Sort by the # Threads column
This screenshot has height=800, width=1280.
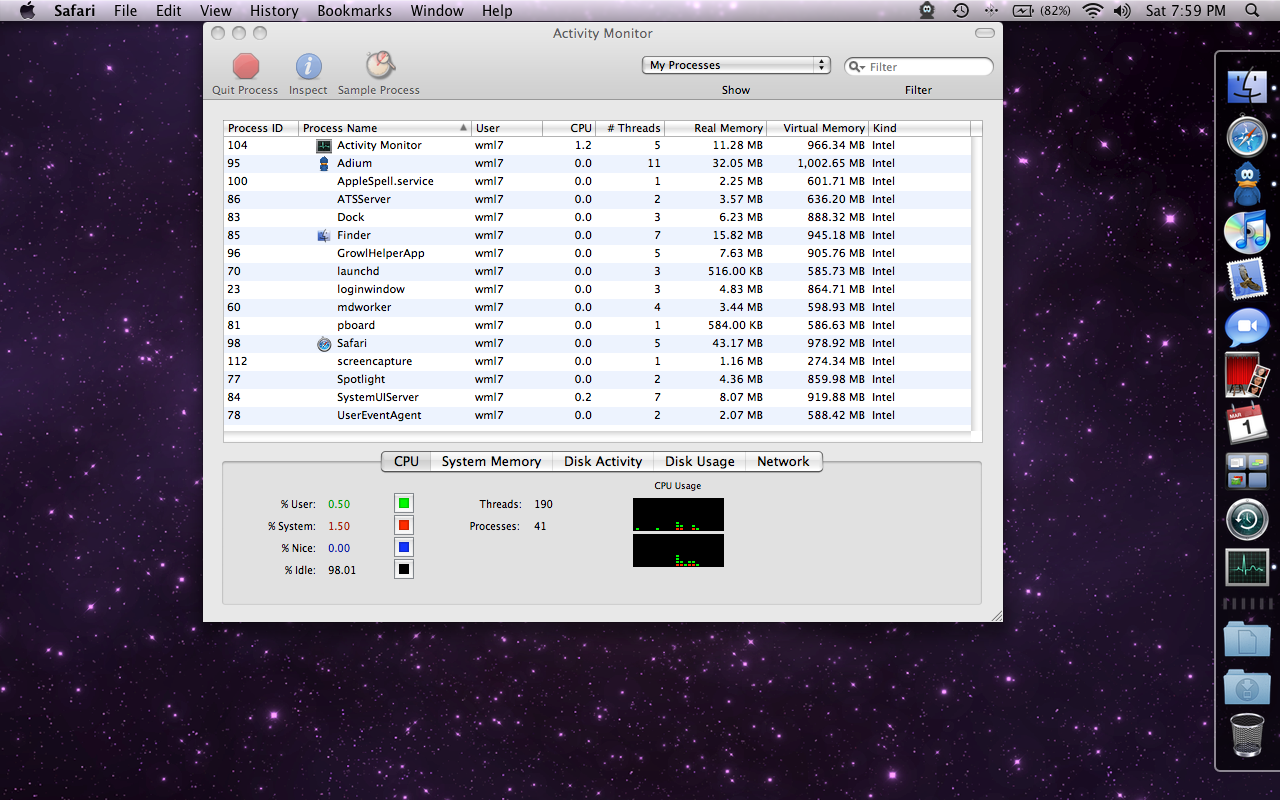tap(630, 128)
